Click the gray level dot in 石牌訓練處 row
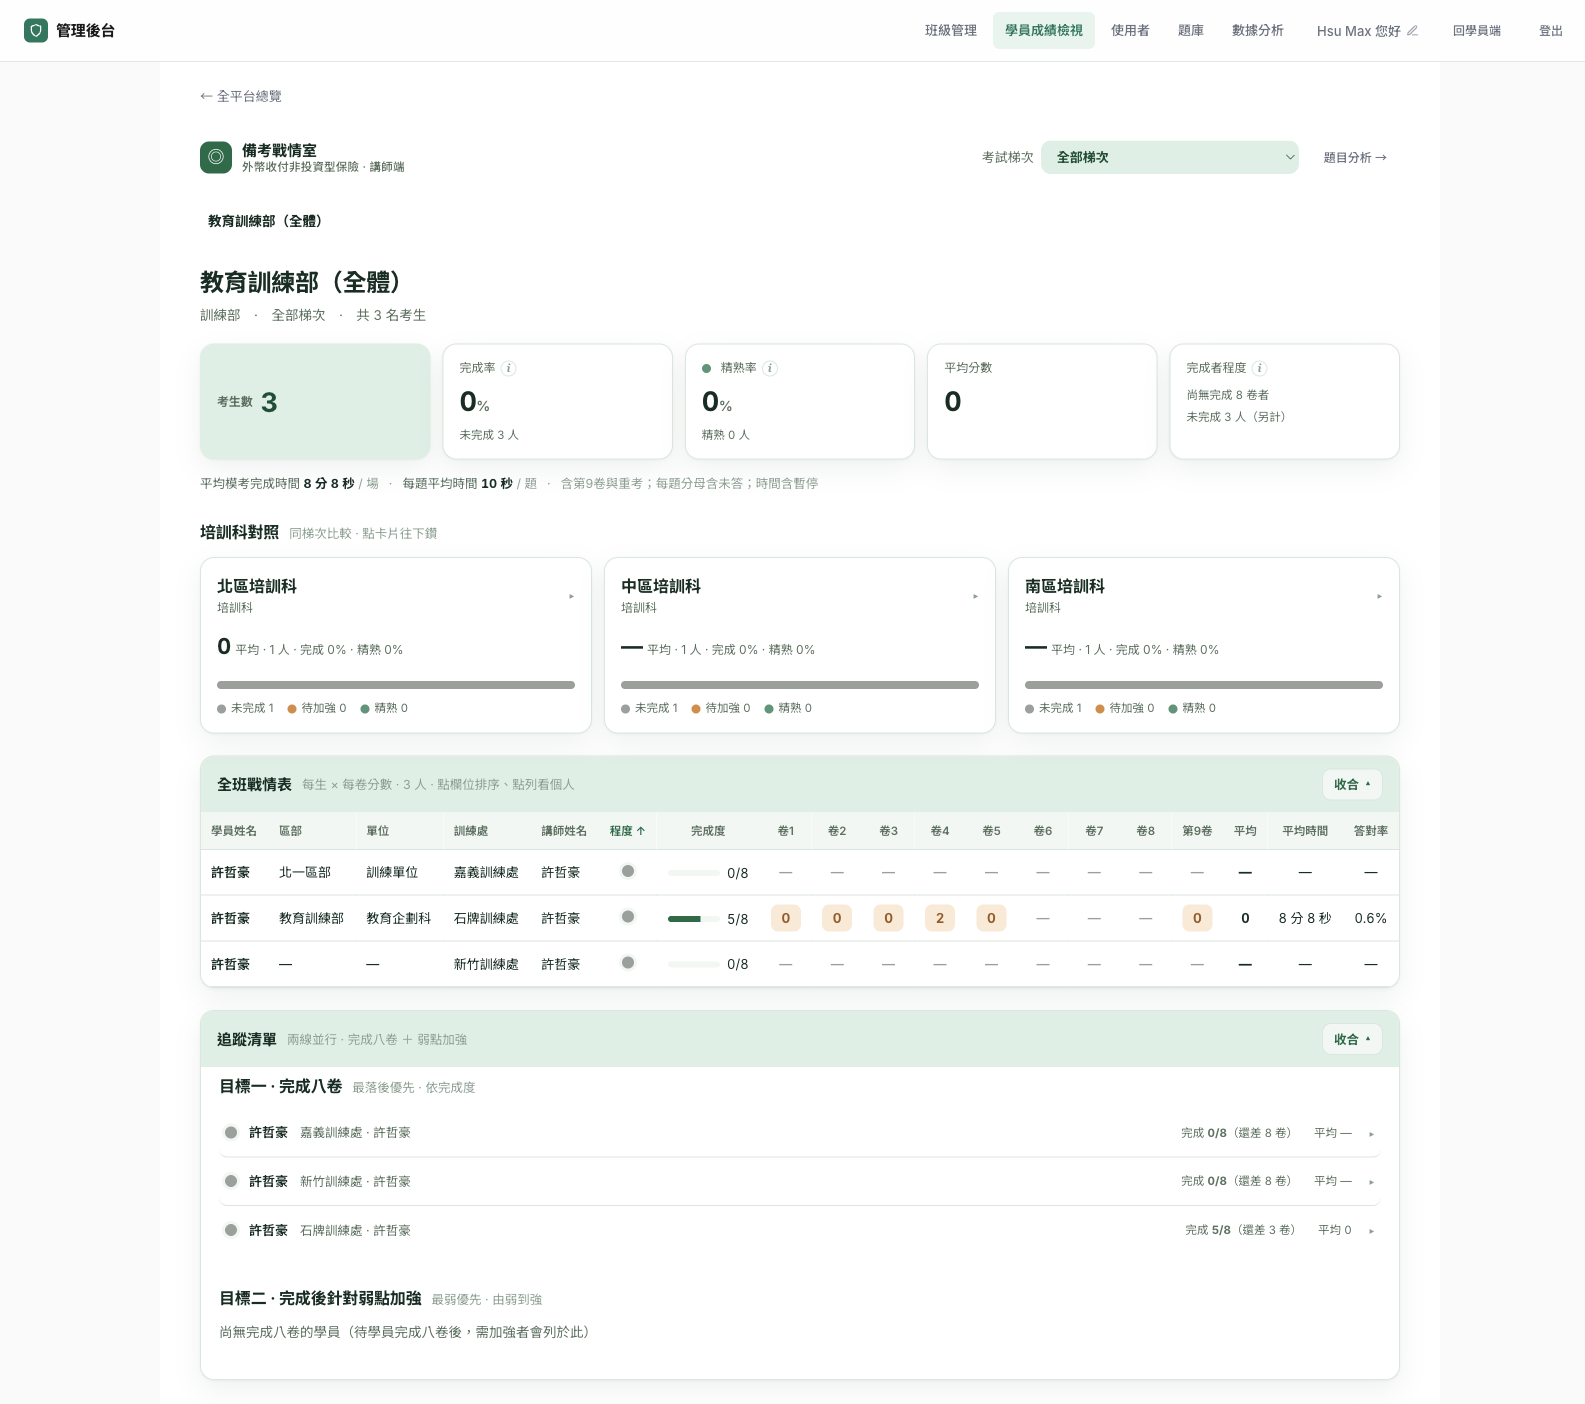This screenshot has height=1404, width=1585. [628, 917]
